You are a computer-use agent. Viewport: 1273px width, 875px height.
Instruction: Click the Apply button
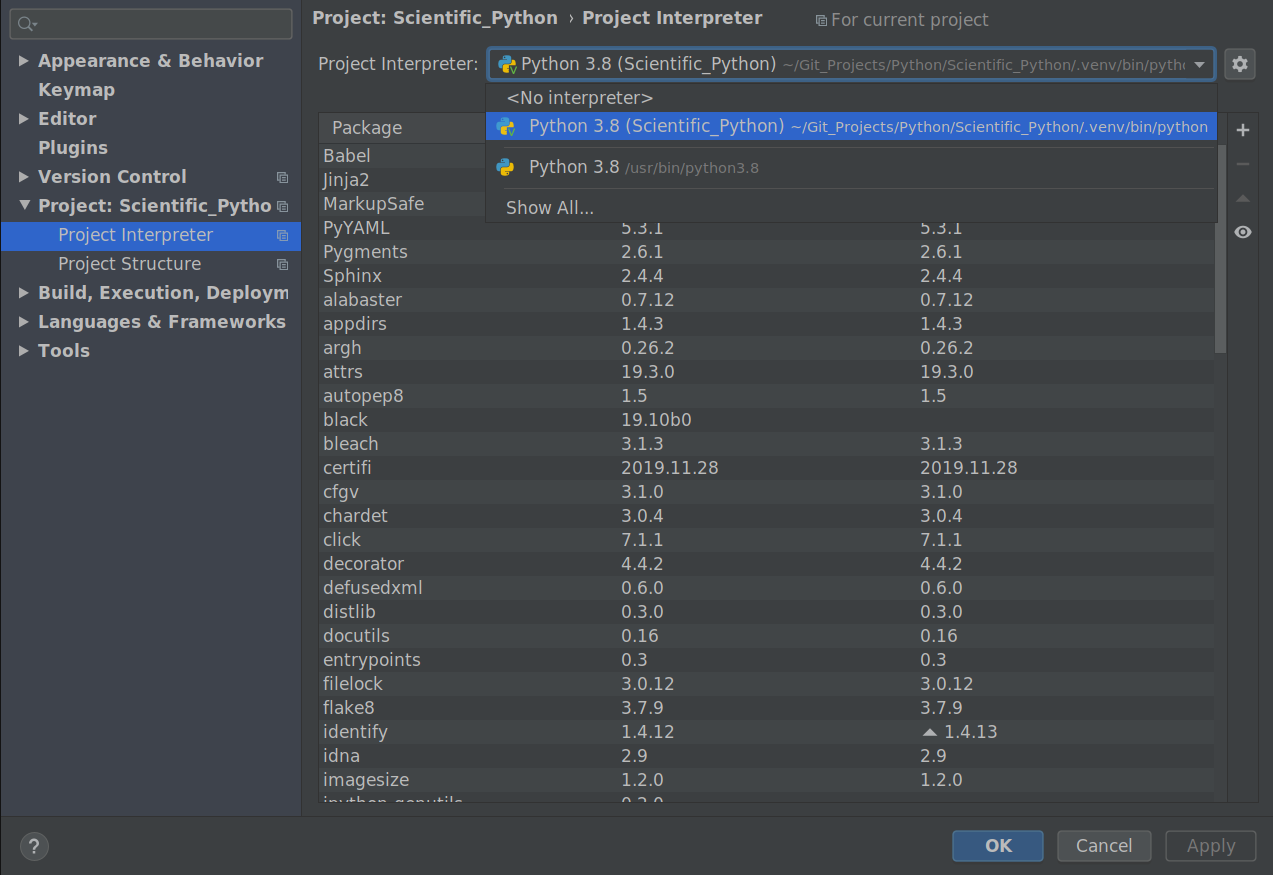[1211, 846]
